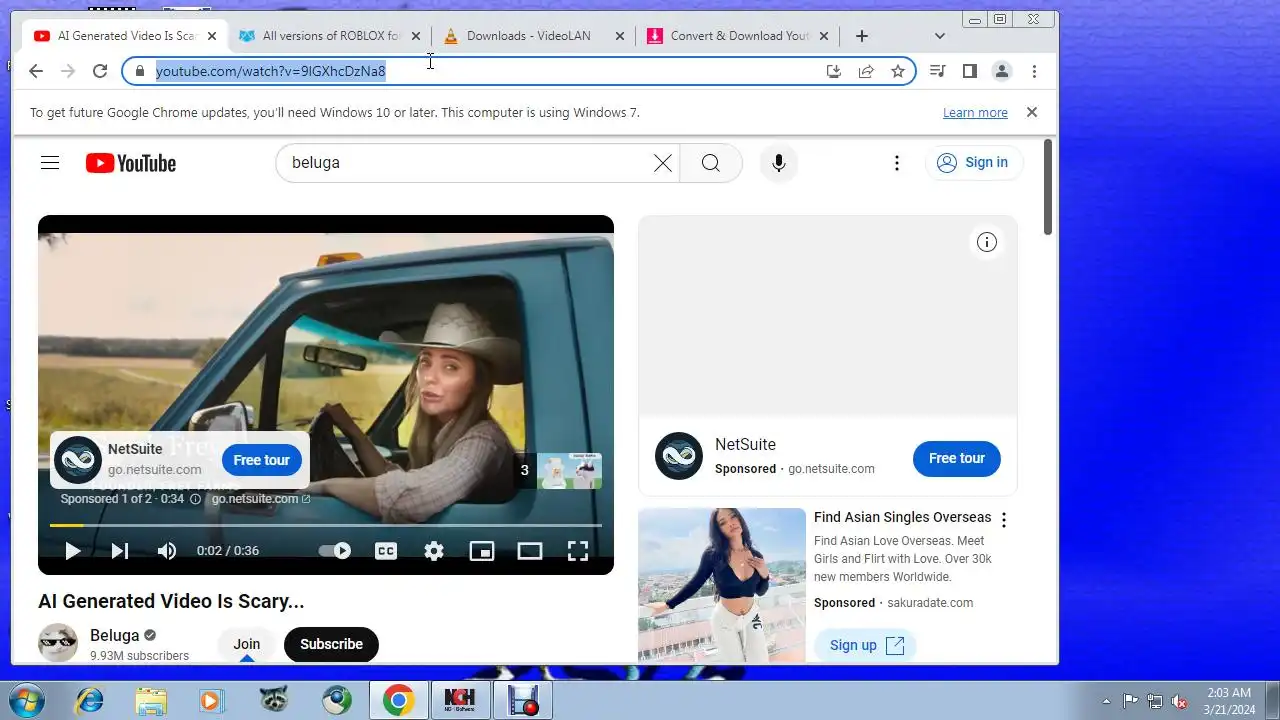The width and height of the screenshot is (1280, 720).
Task: Launch Internet Explorer from taskbar
Action: coord(90,700)
